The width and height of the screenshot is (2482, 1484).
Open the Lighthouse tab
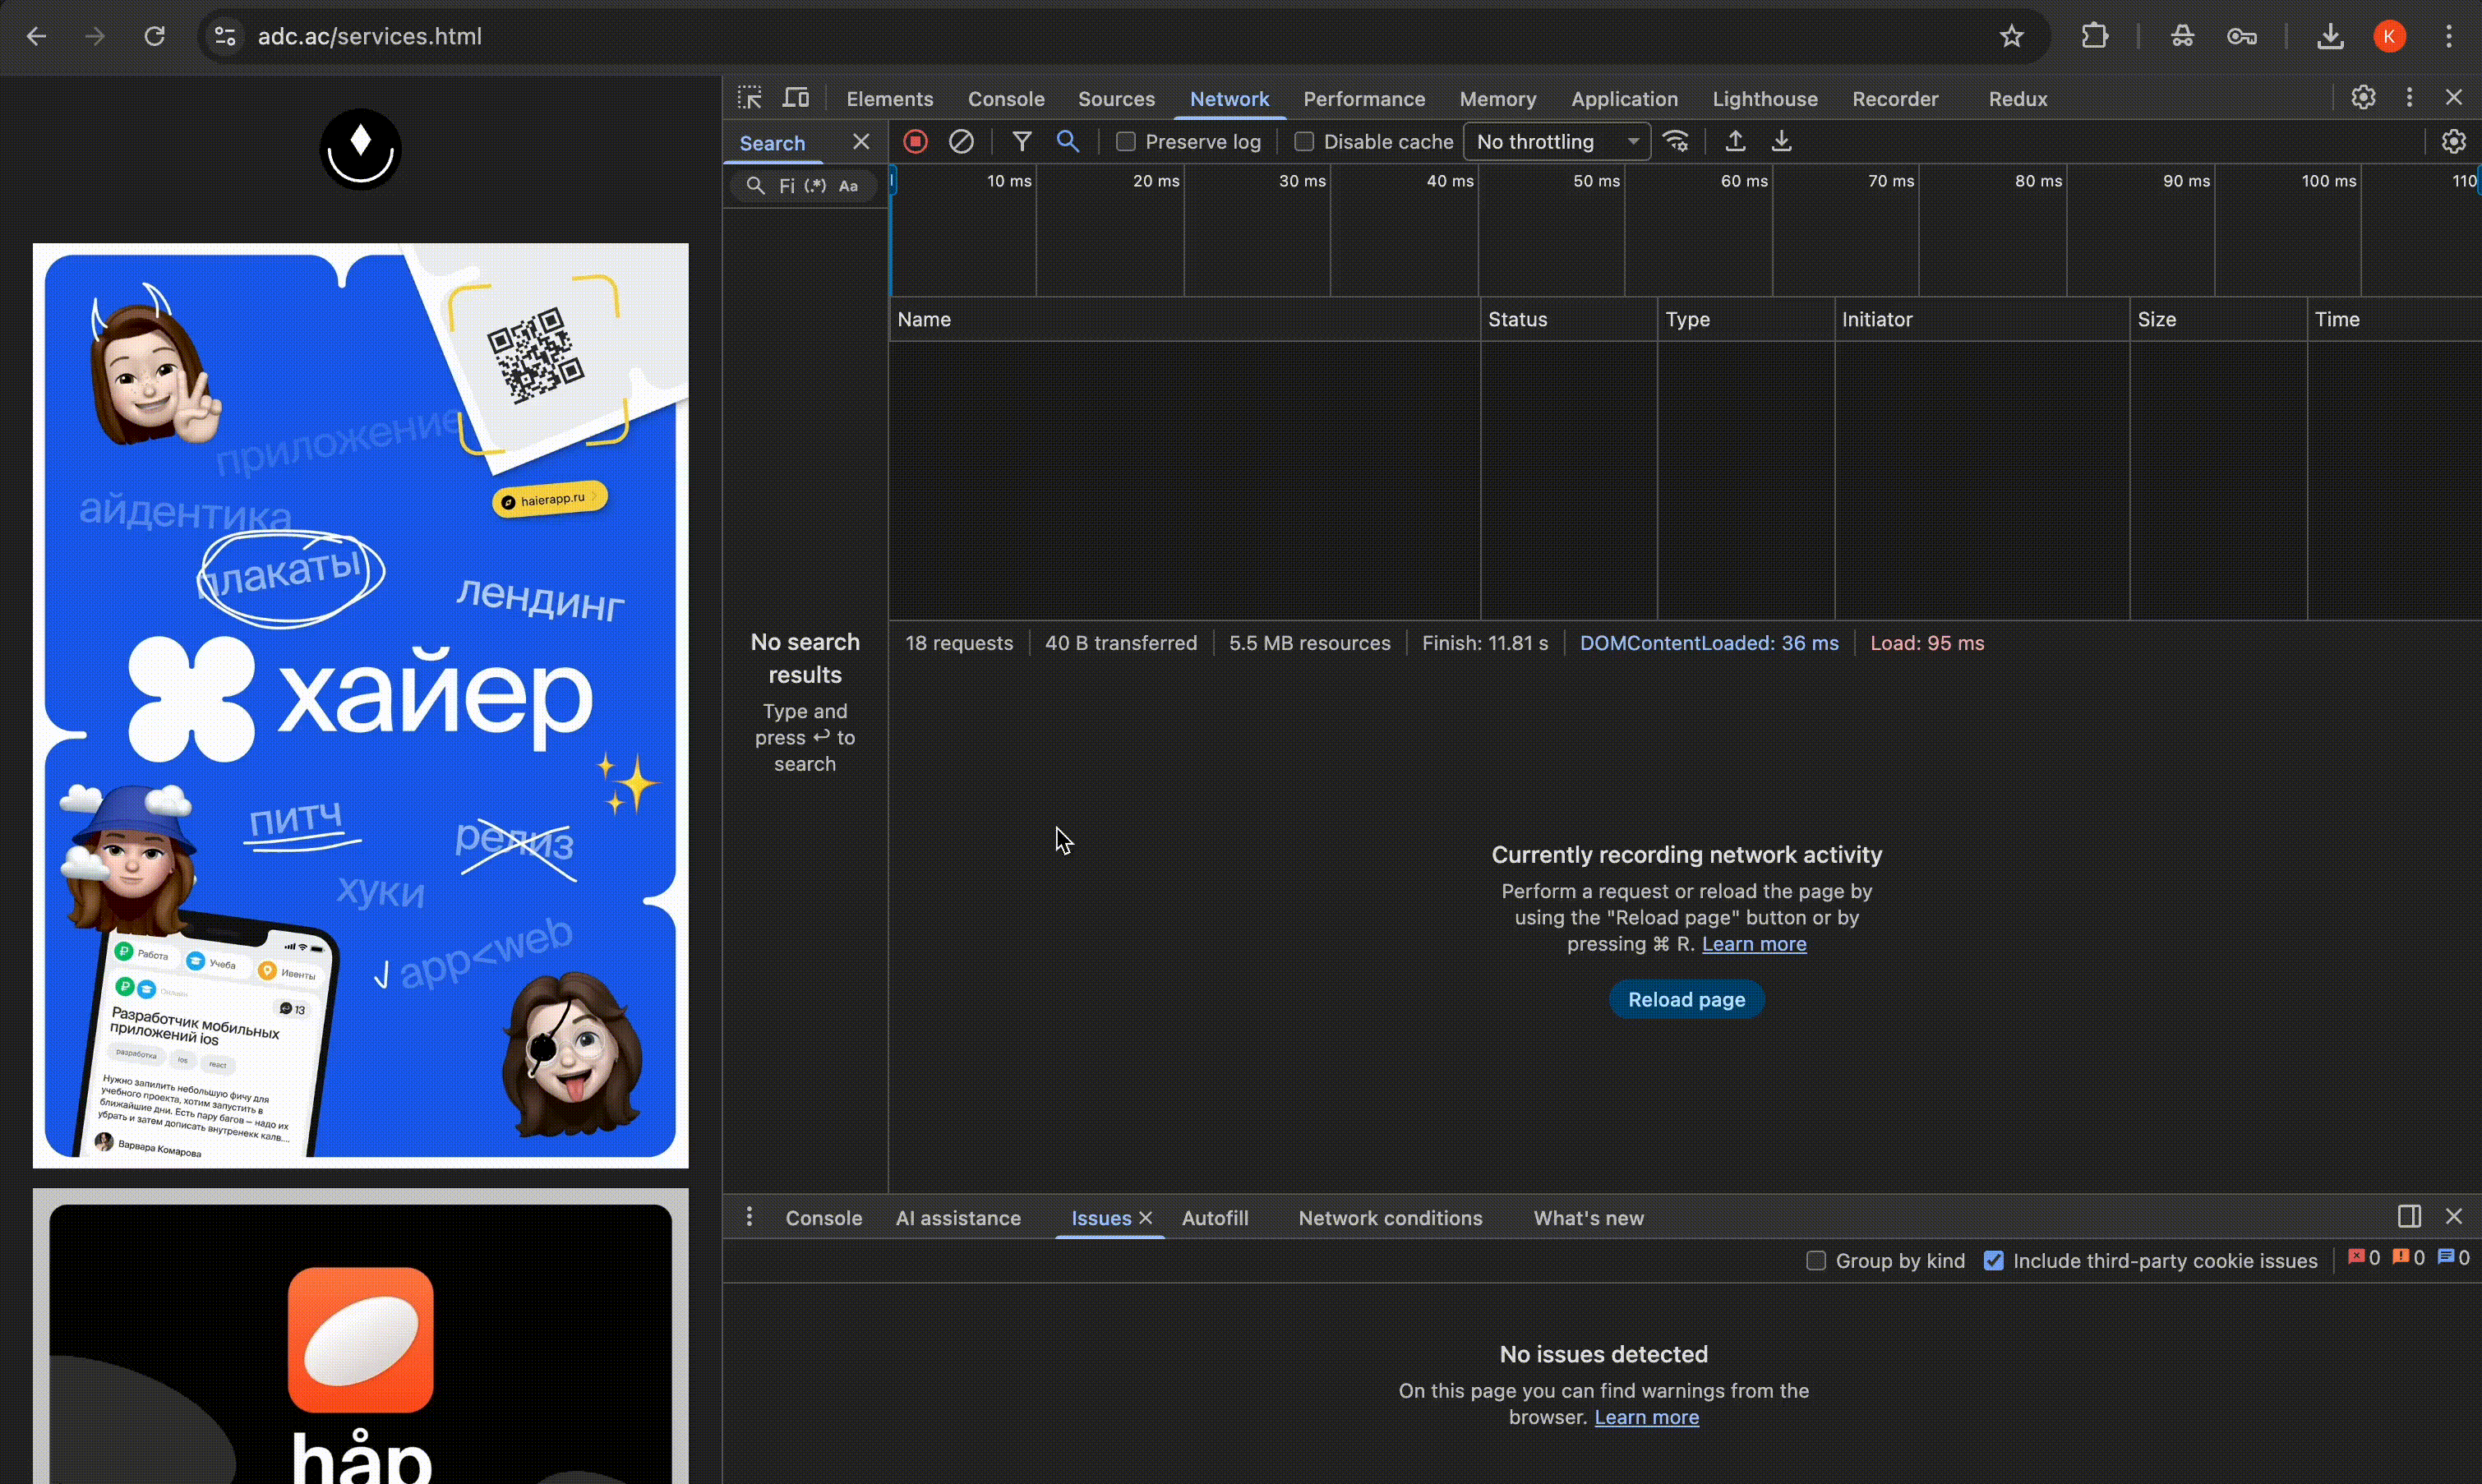coord(1765,99)
